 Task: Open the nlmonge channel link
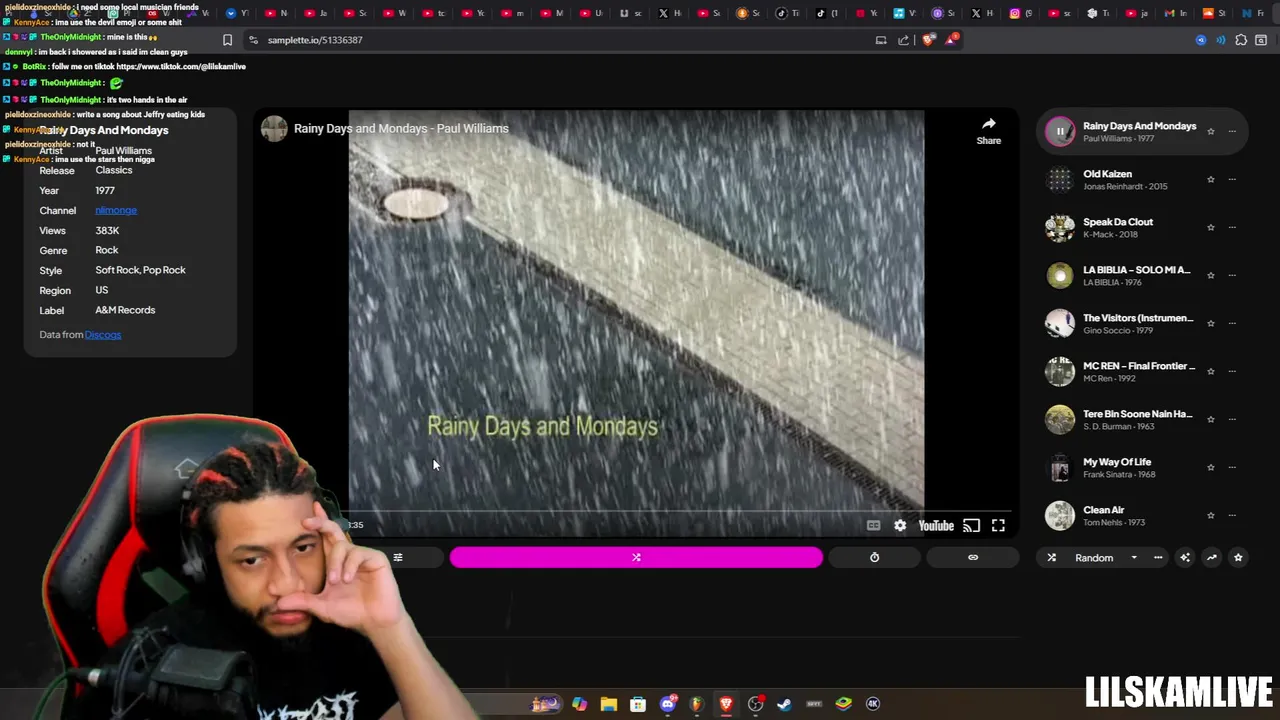pos(116,210)
